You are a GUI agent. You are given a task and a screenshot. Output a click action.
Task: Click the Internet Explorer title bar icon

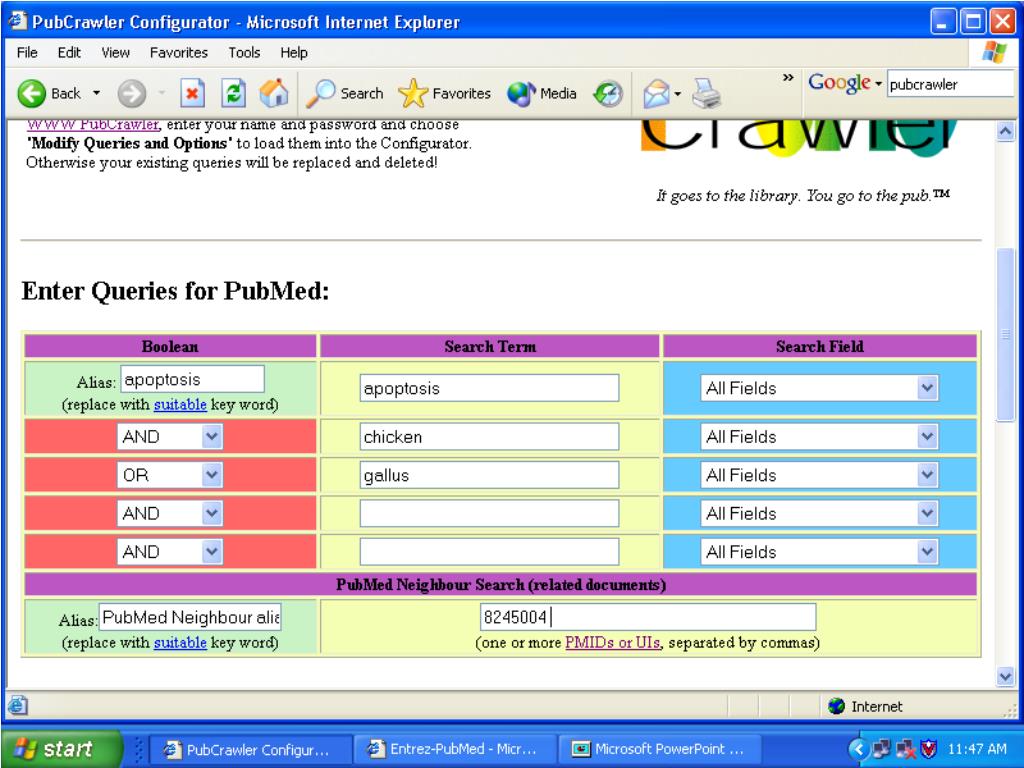[x=17, y=22]
